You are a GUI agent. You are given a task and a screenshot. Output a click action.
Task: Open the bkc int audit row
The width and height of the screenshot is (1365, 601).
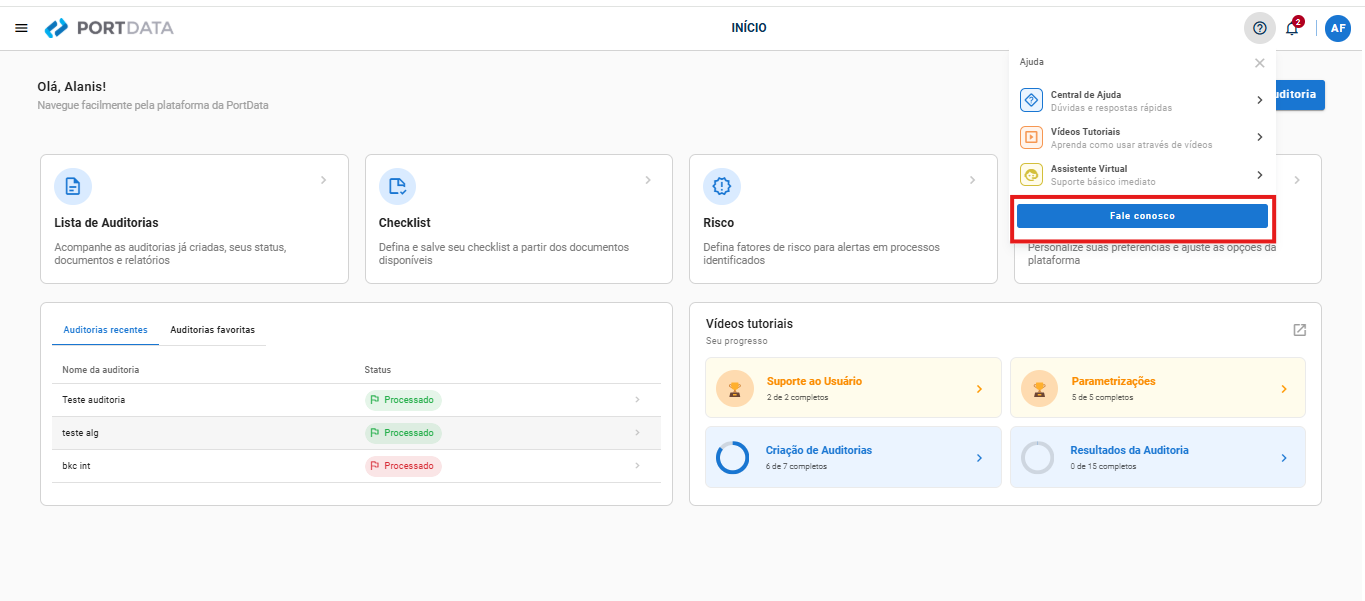356,466
